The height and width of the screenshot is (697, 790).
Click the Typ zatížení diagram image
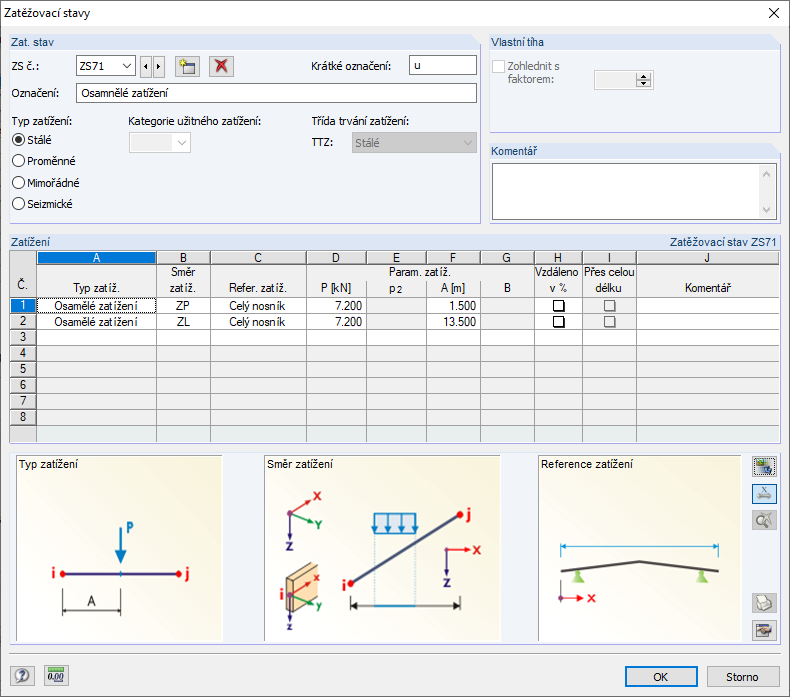[119, 548]
